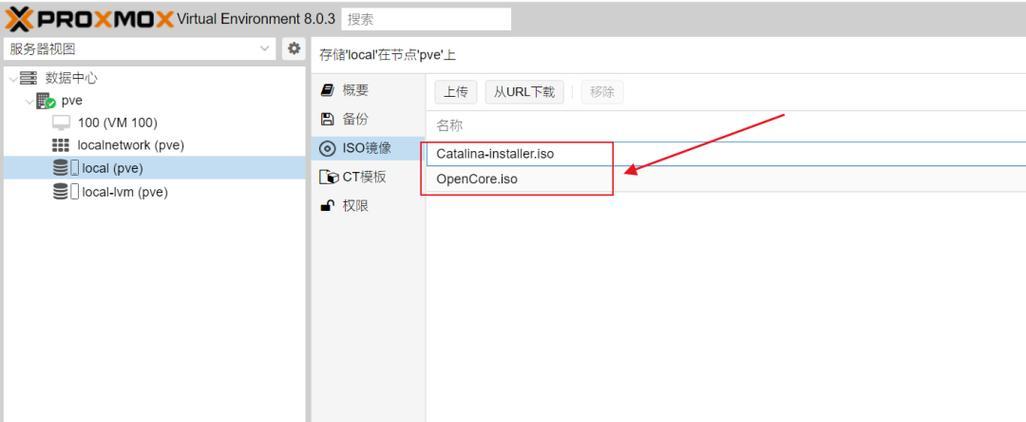Open the gear settings beside 服务器视图
Image resolution: width=1026 pixels, height=422 pixels.
tap(294, 48)
